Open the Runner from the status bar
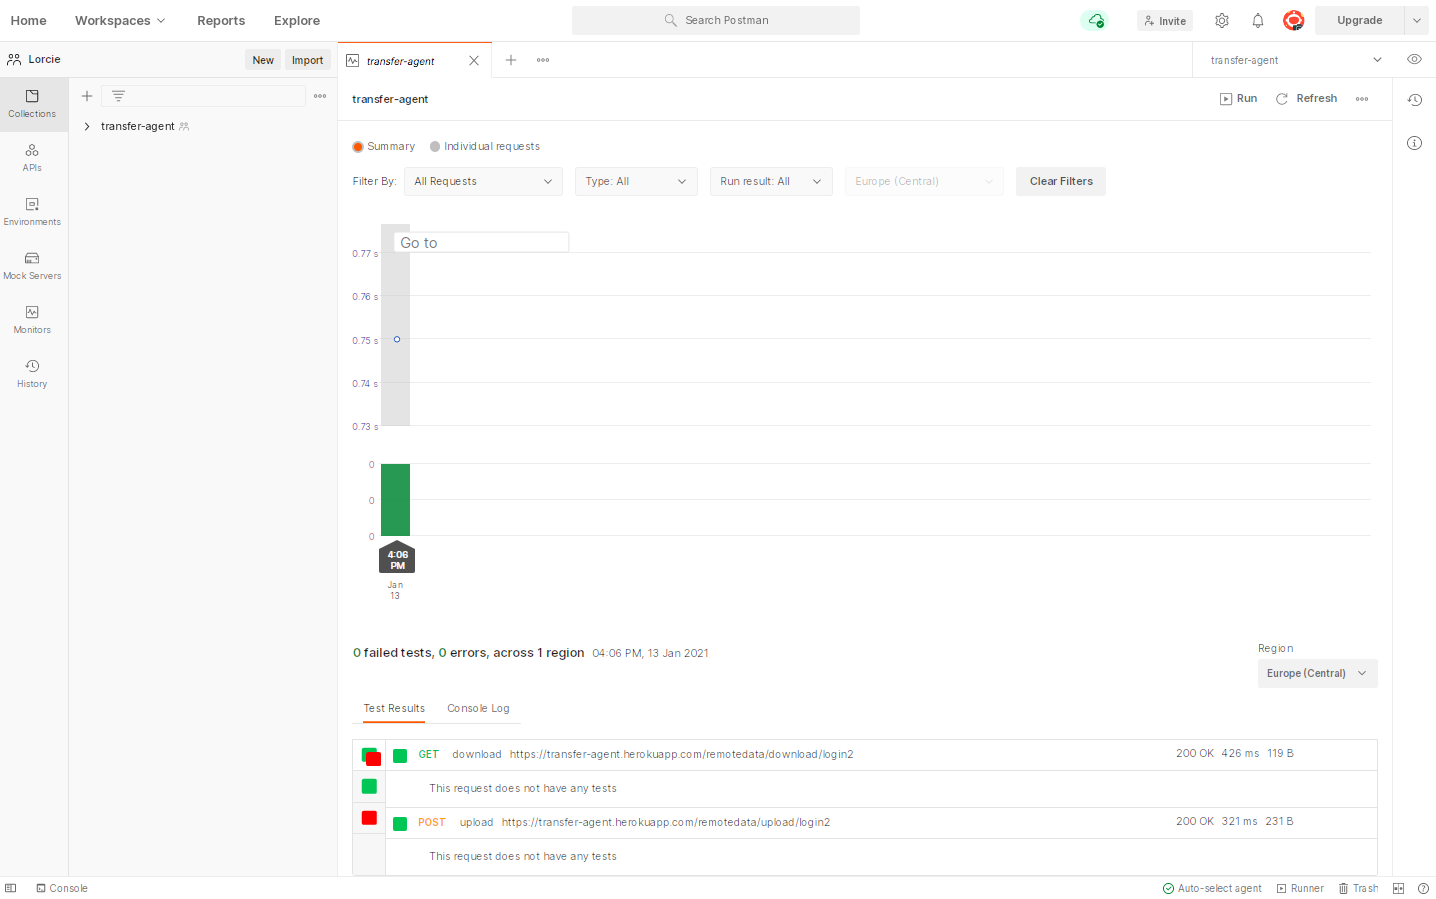This screenshot has height=899, width=1436. 1300,888
